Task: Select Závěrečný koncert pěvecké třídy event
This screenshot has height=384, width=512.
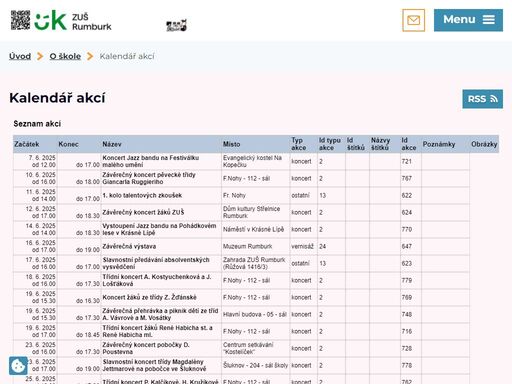Action: click(x=149, y=178)
